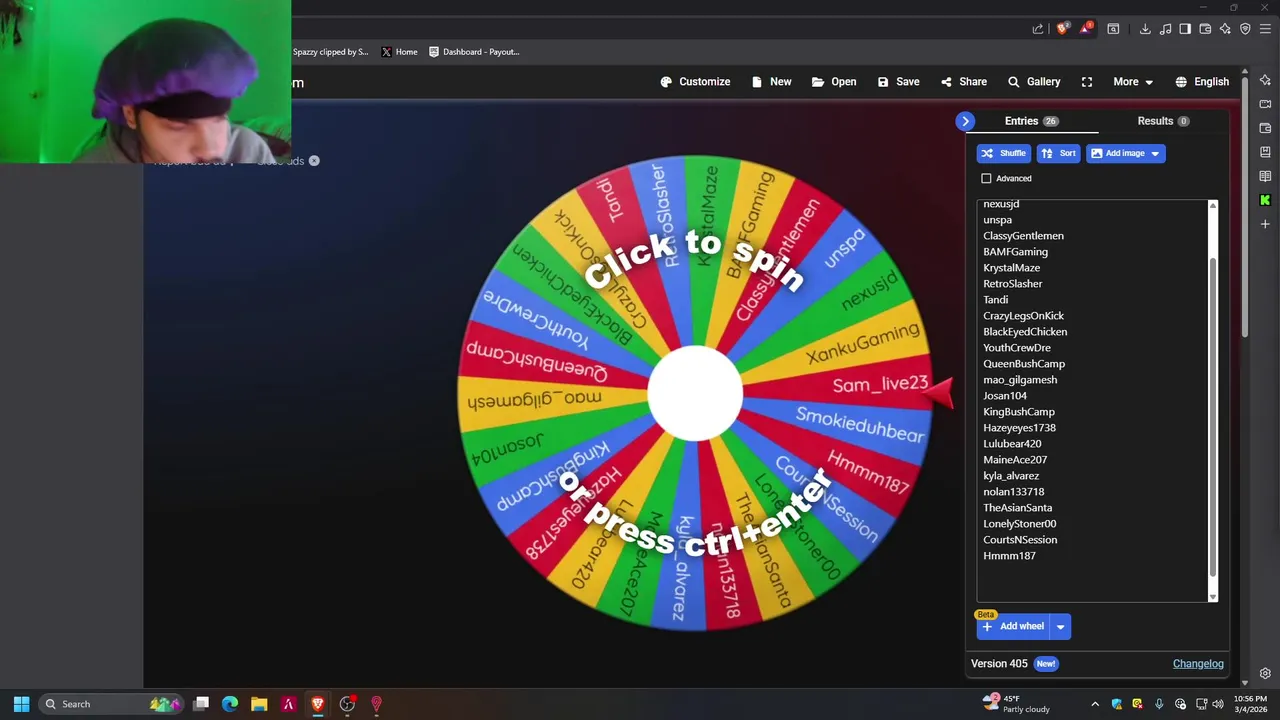Click the page vertical scrollbar
This screenshot has width=1280, height=720.
pyautogui.click(x=1245, y=205)
